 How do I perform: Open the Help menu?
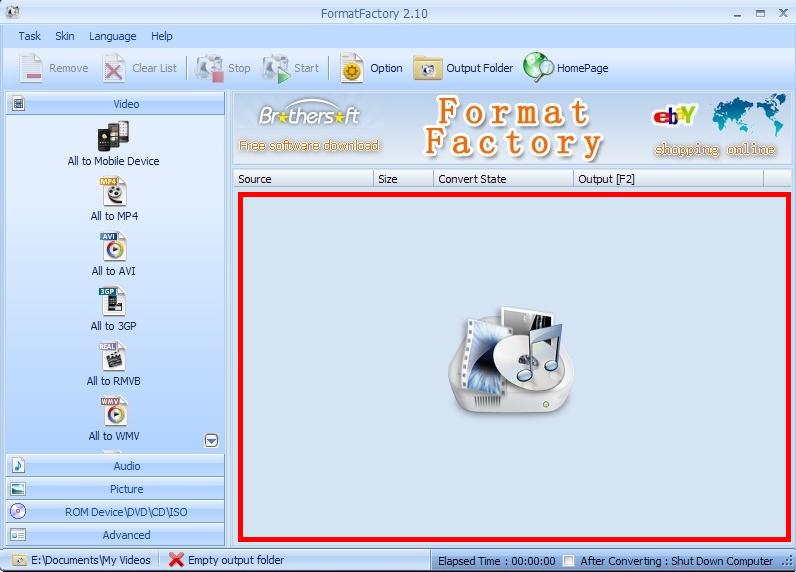click(x=161, y=36)
